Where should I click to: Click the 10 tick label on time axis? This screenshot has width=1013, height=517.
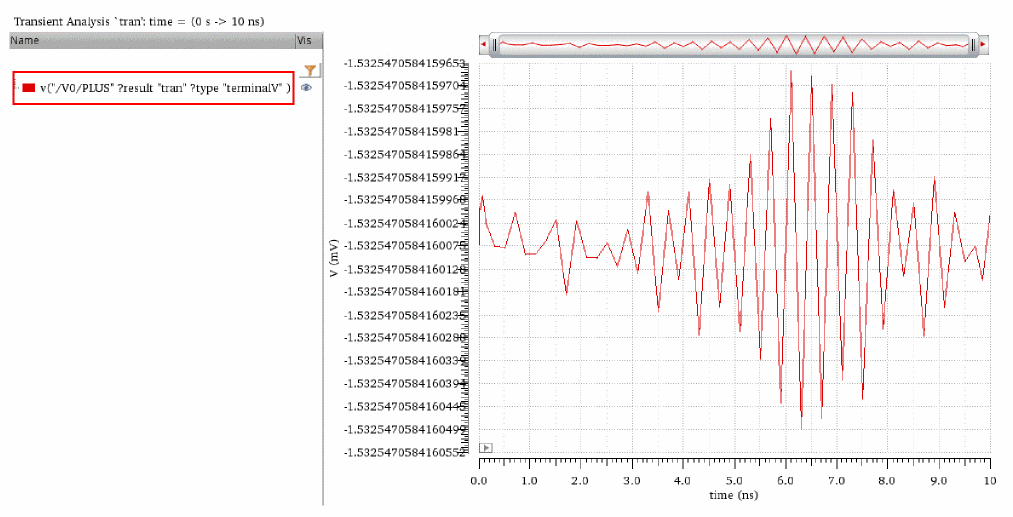tap(990, 481)
